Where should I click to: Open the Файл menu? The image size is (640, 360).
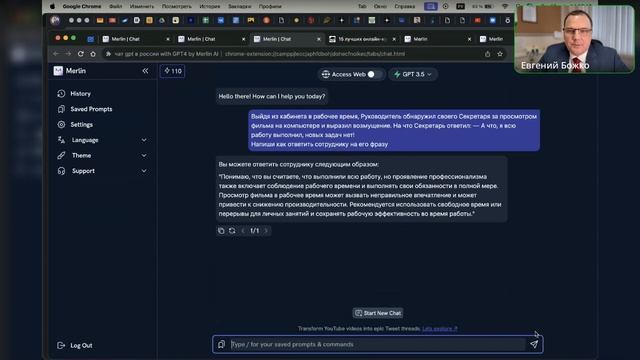point(116,6)
